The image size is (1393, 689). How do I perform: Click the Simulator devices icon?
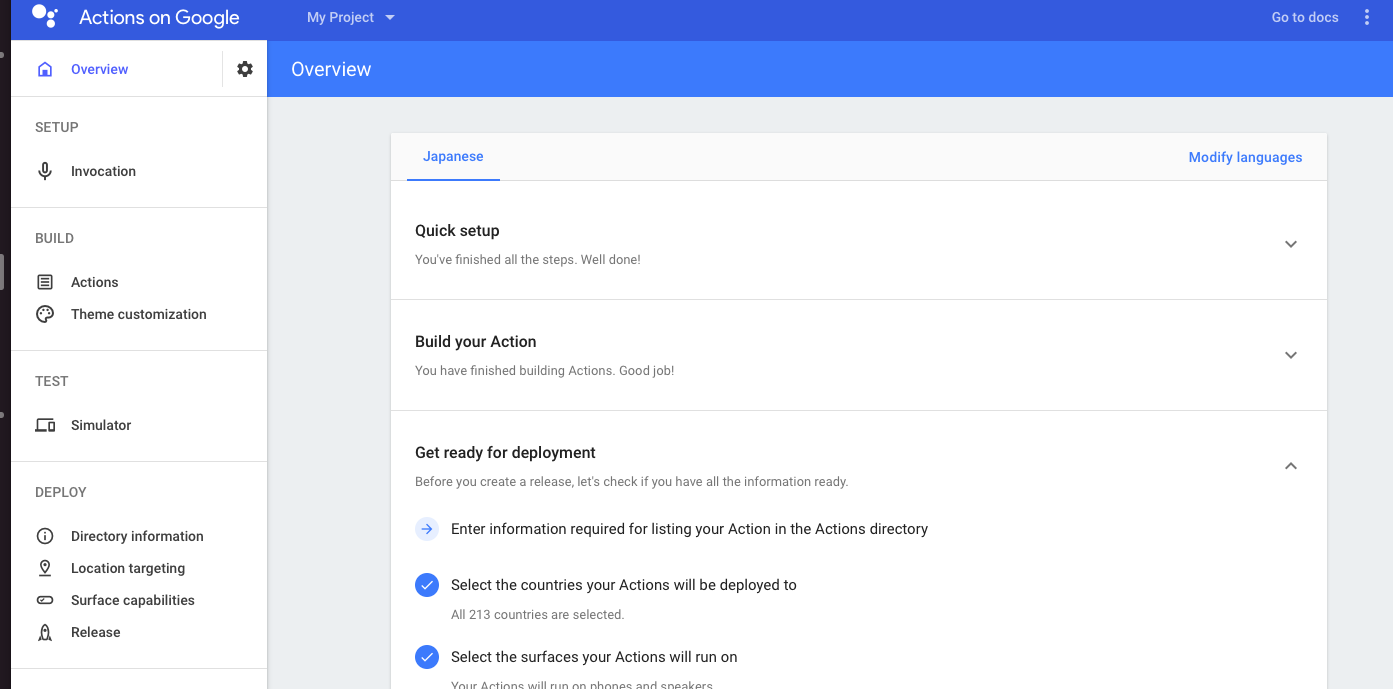(x=45, y=425)
